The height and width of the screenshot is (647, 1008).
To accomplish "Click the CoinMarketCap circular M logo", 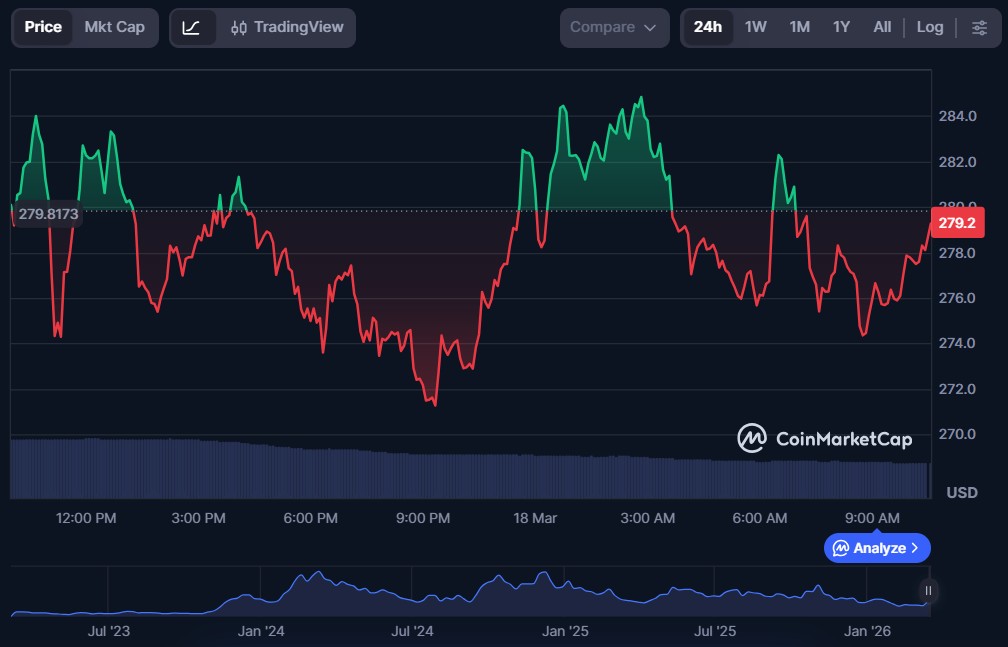I will click(x=751, y=438).
